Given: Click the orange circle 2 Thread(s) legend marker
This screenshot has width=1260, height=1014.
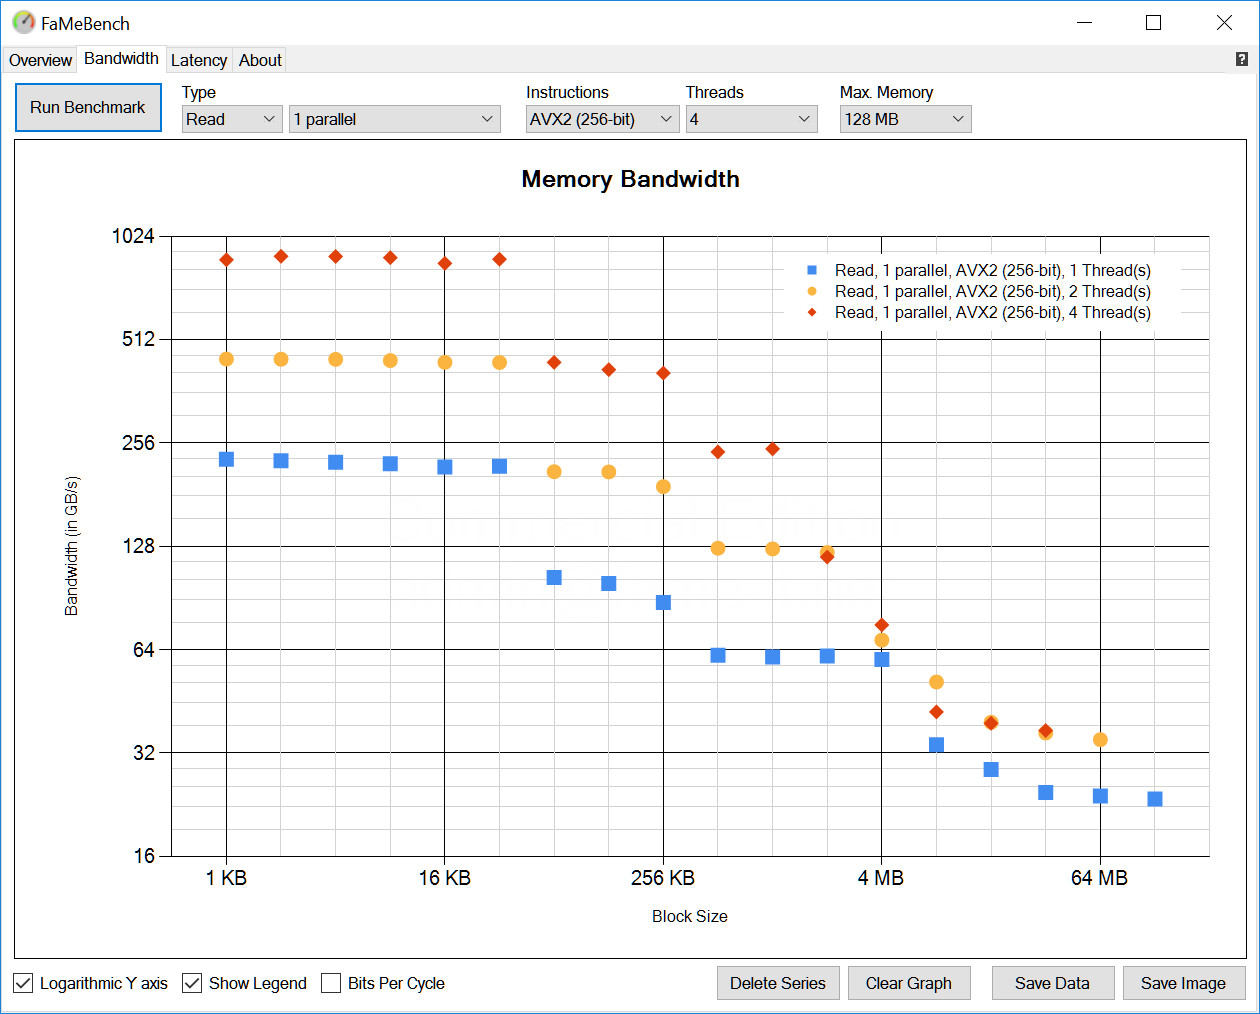Looking at the screenshot, I should [812, 291].
